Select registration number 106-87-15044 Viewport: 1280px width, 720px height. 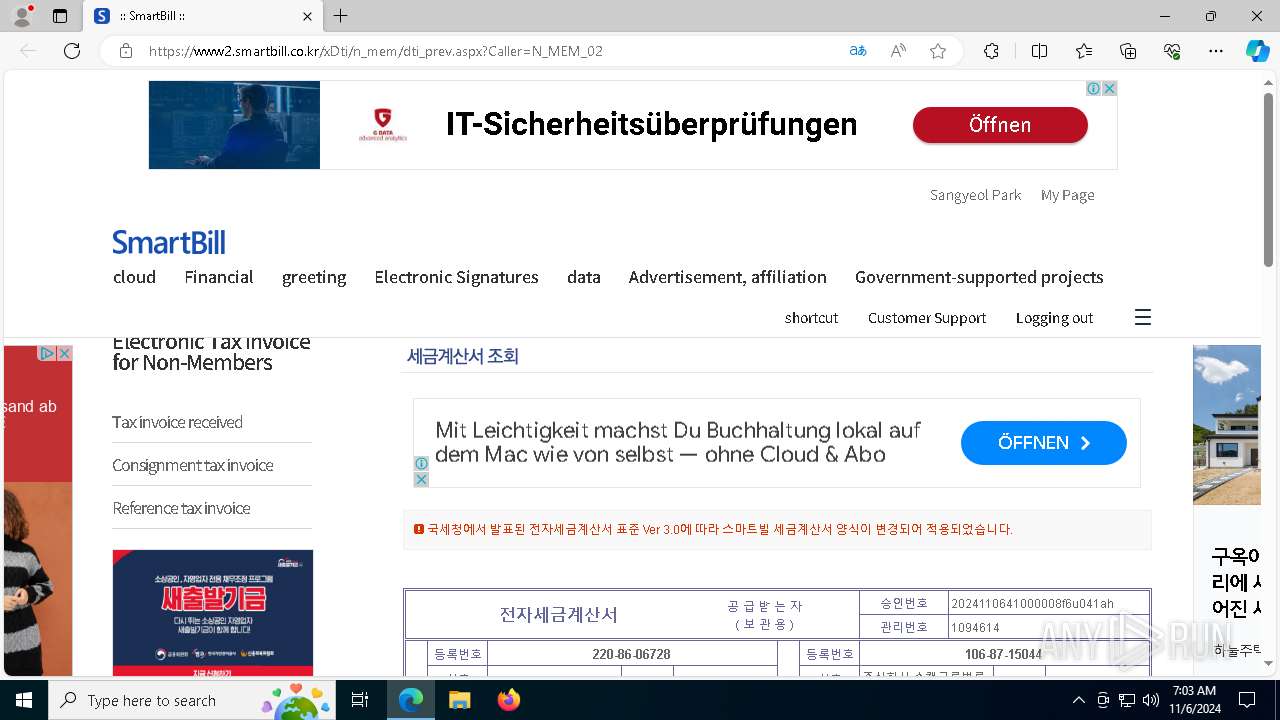click(x=1003, y=654)
